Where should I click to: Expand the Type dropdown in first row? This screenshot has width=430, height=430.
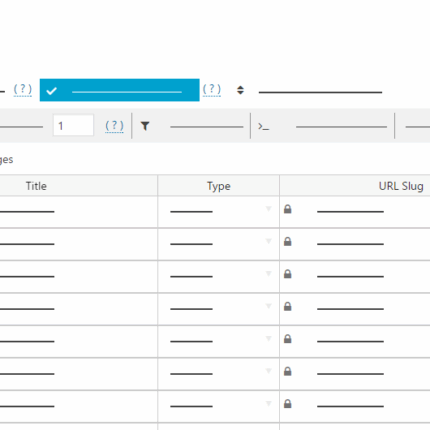(x=268, y=209)
